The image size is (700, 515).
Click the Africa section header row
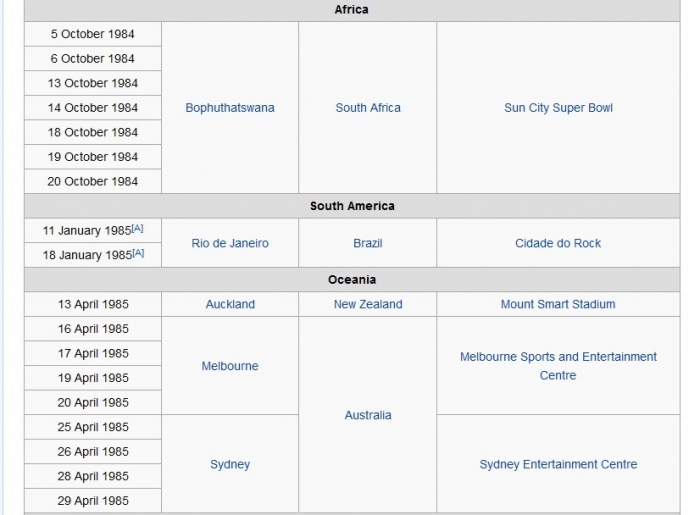[x=351, y=10]
